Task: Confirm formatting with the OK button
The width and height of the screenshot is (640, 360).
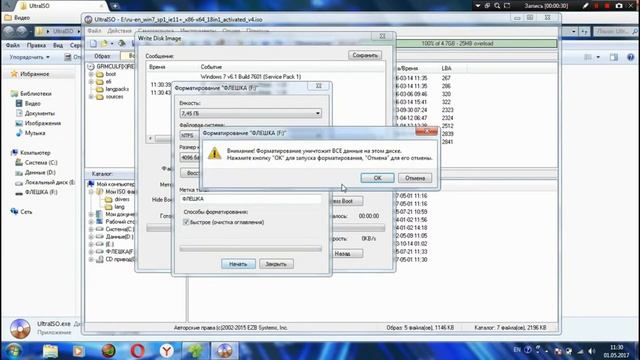Action: click(377, 178)
